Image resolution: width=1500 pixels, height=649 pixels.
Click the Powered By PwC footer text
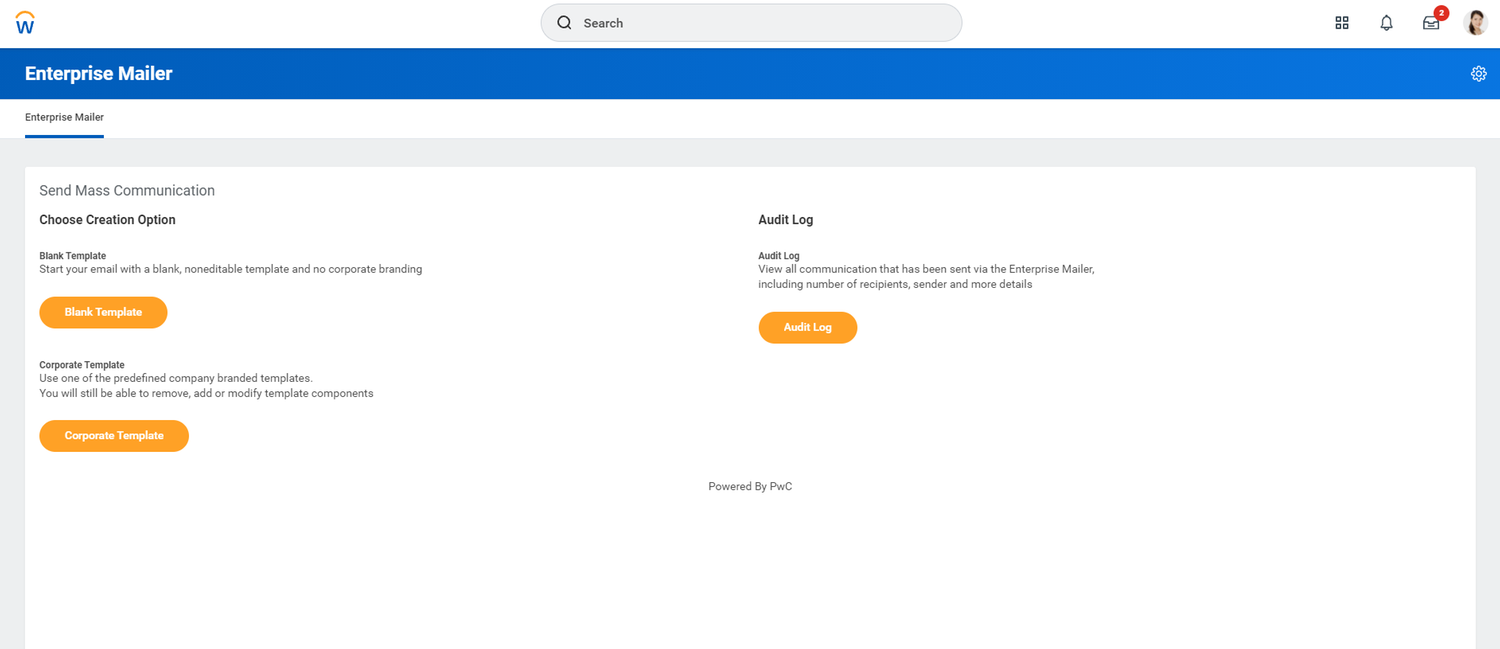coord(750,487)
